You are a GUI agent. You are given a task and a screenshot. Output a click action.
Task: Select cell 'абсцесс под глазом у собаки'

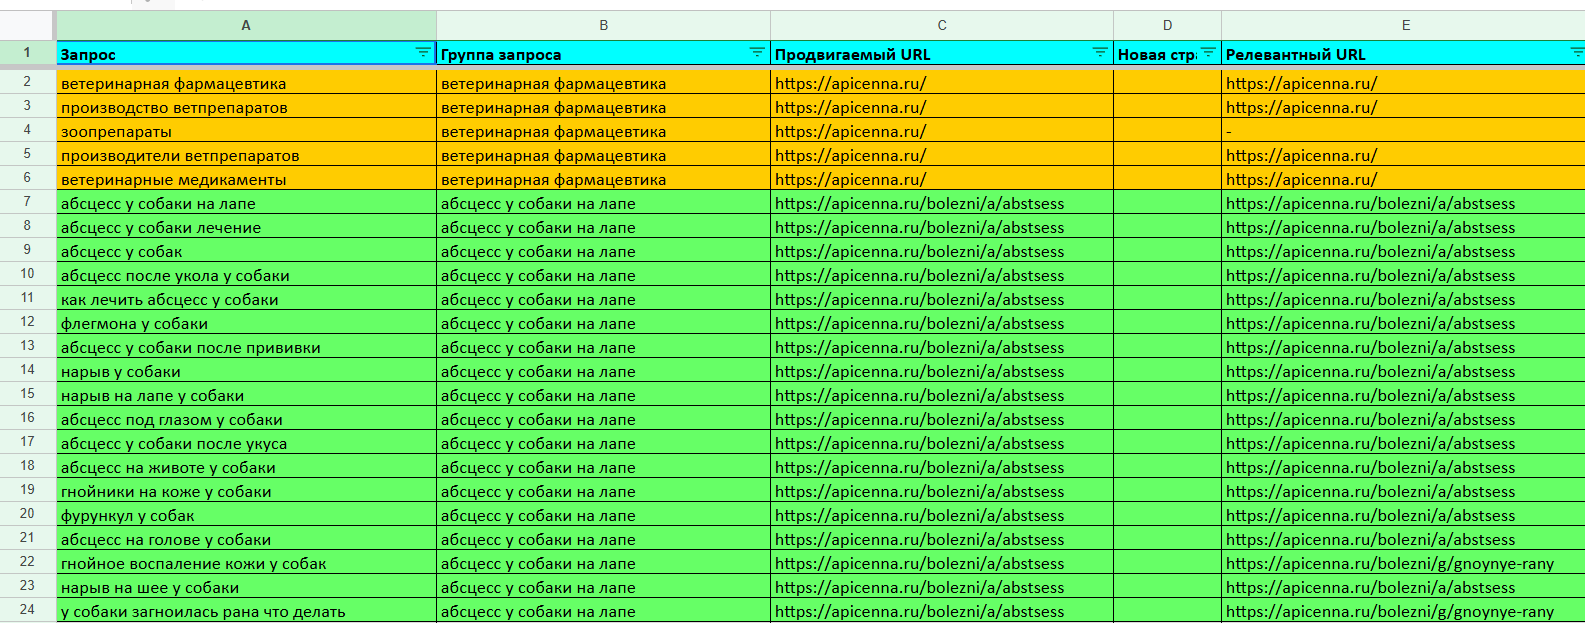247,419
